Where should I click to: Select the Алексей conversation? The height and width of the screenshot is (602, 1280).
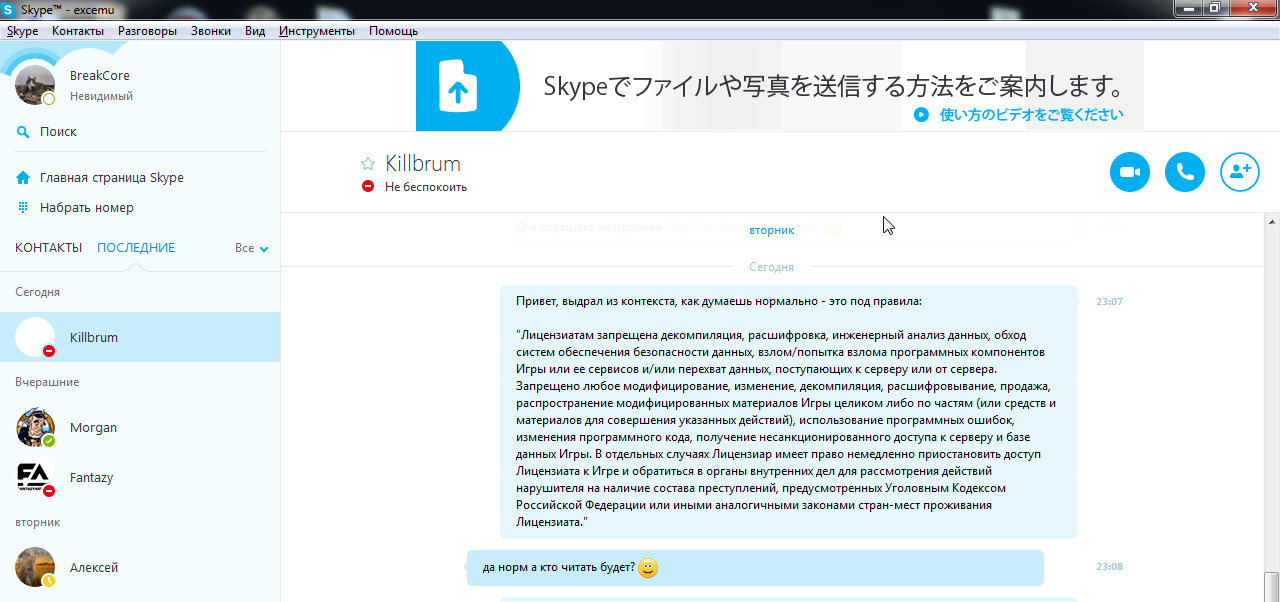[140, 567]
